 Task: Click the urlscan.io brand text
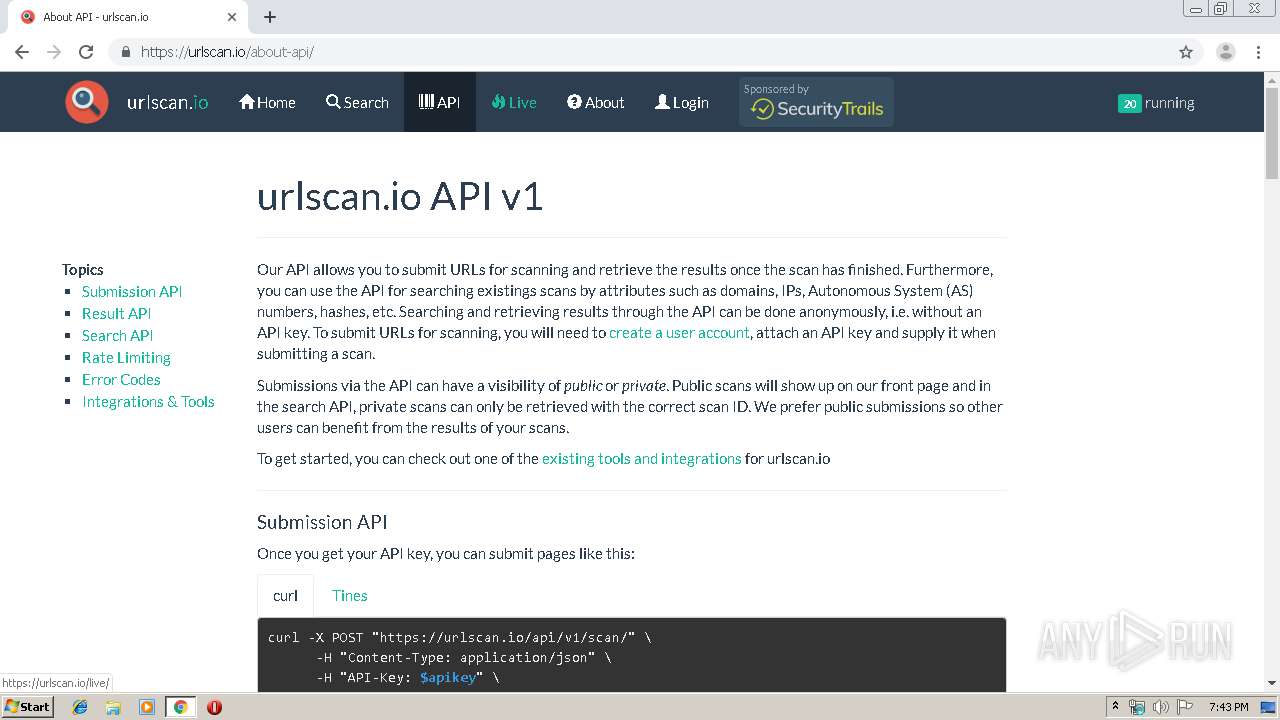coord(167,102)
